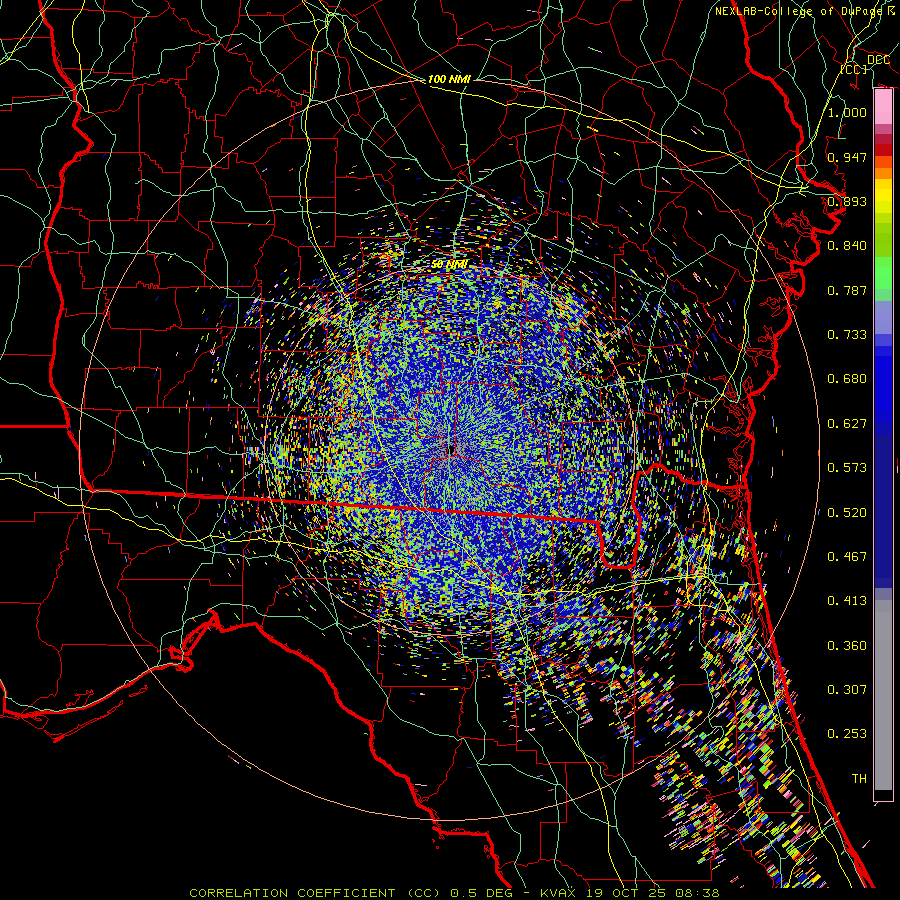Image resolution: width=900 pixels, height=900 pixels.
Task: Click the 0.573 legend value
Action: point(847,468)
